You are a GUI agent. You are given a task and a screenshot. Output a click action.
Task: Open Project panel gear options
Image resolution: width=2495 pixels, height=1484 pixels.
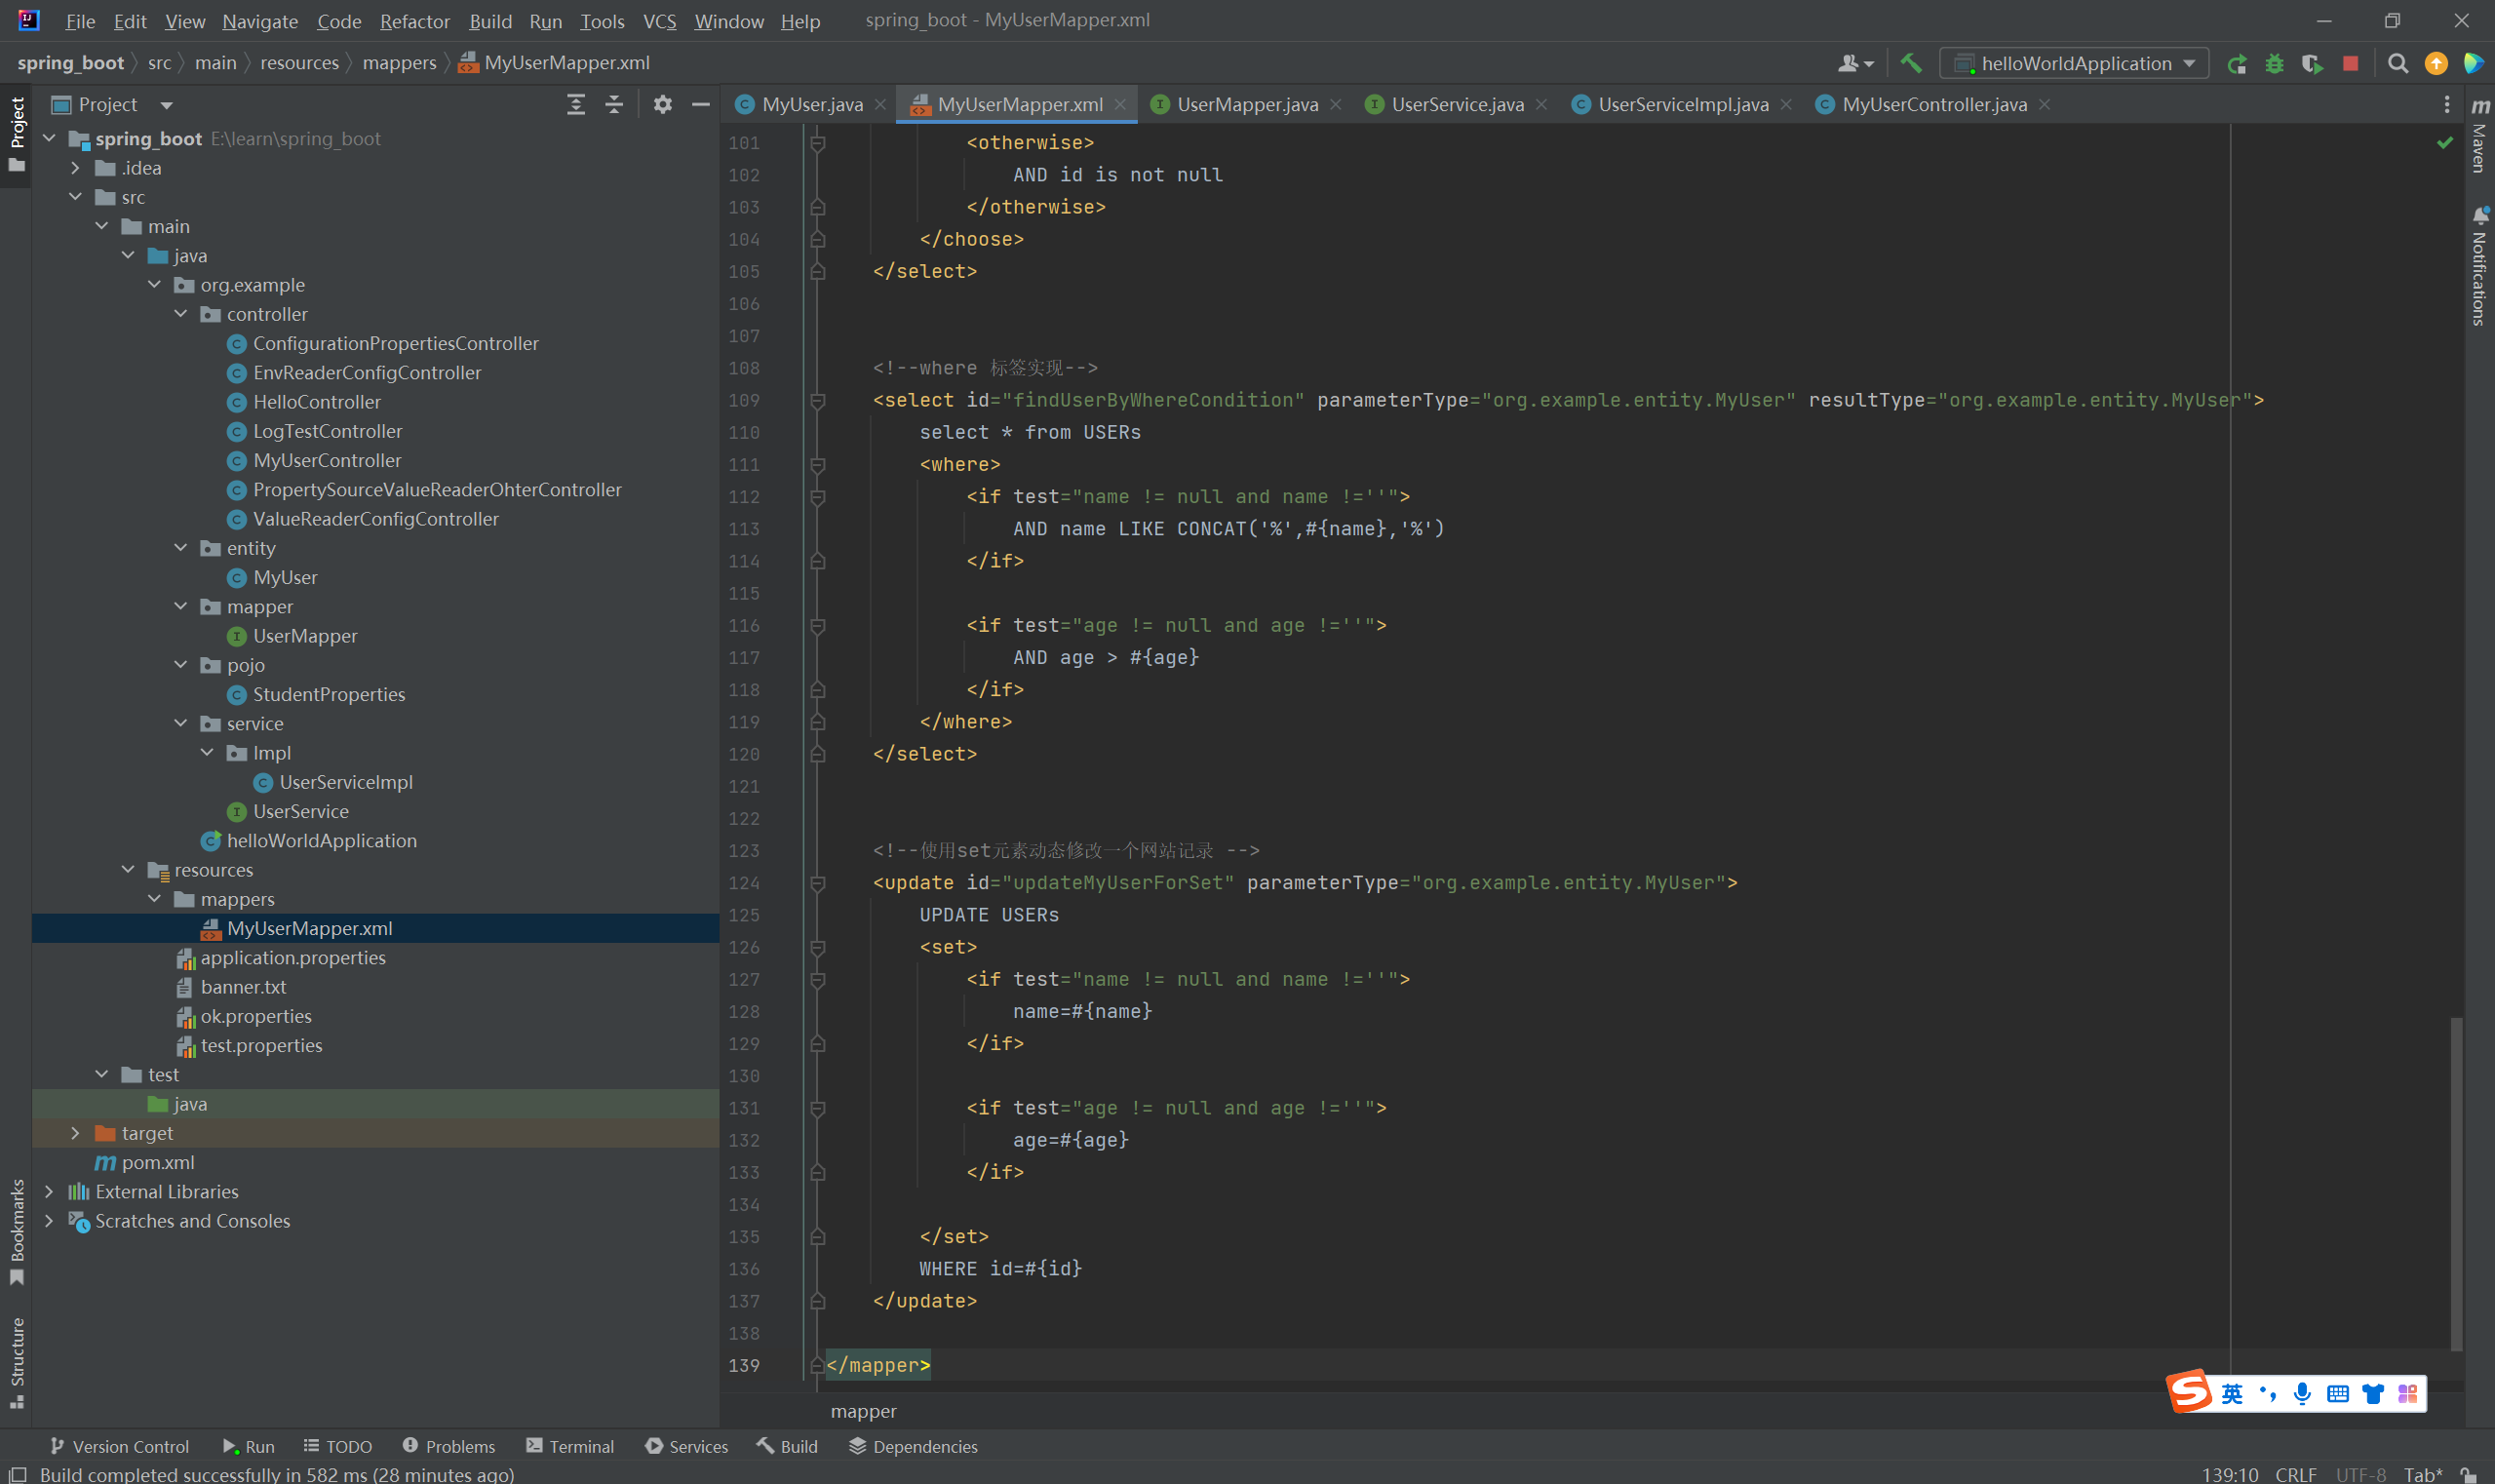click(662, 104)
